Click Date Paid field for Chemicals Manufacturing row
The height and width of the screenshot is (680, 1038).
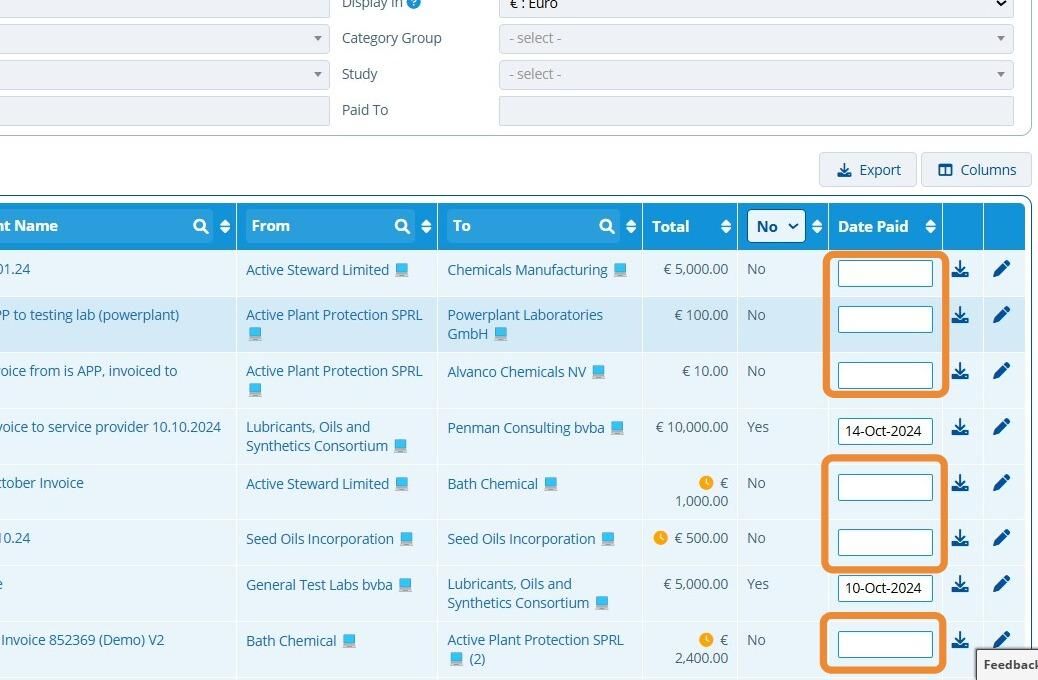click(885, 273)
